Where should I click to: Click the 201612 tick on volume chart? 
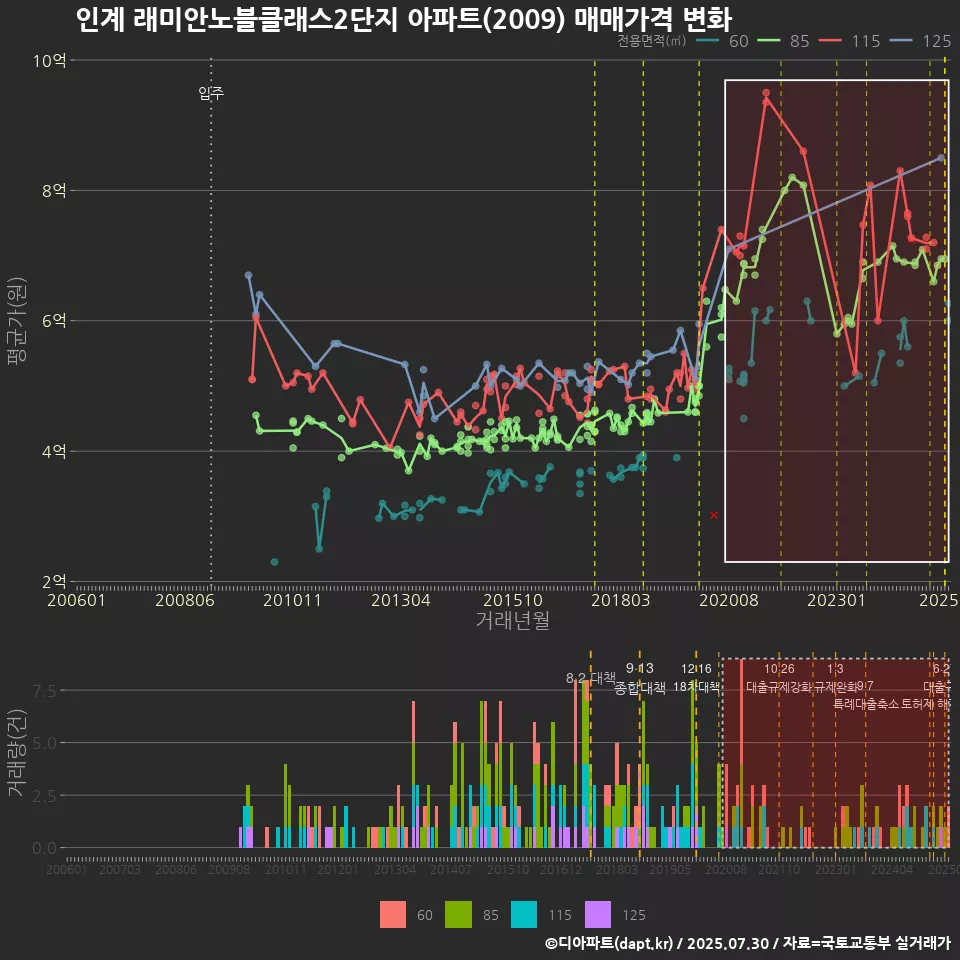click(560, 869)
